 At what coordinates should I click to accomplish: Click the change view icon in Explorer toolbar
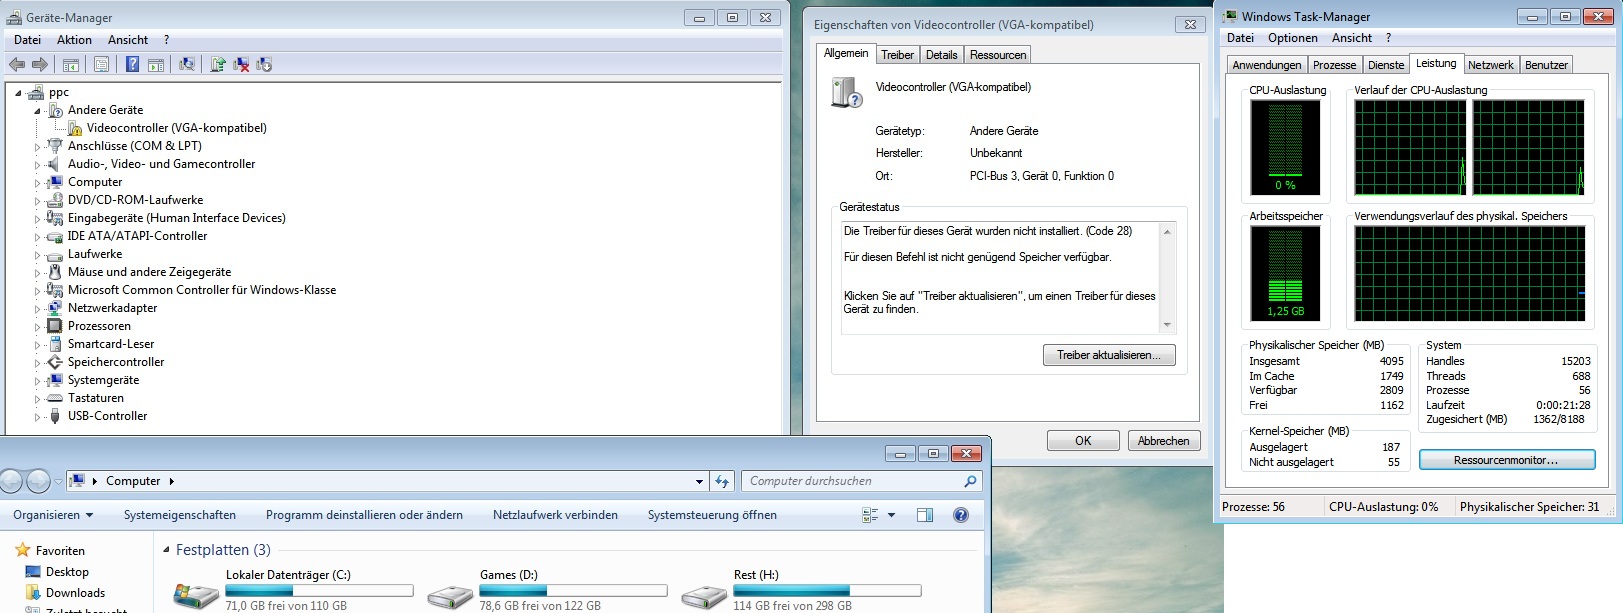pos(870,515)
